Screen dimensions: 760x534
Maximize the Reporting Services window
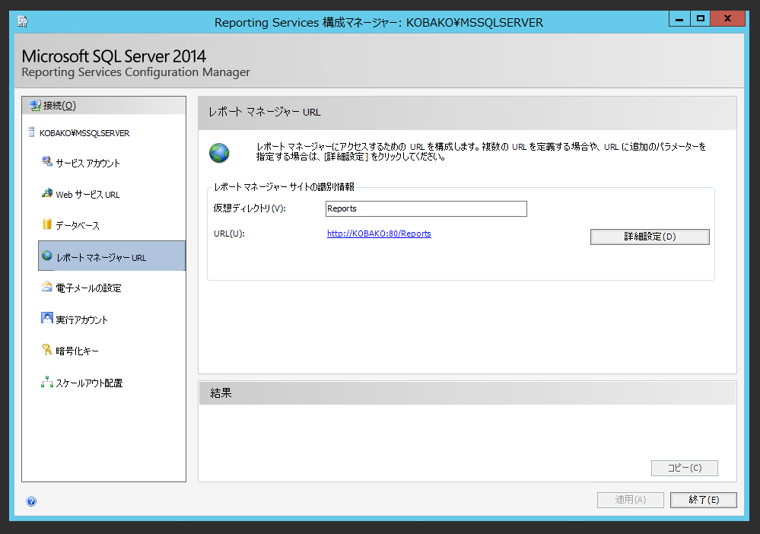click(x=700, y=18)
